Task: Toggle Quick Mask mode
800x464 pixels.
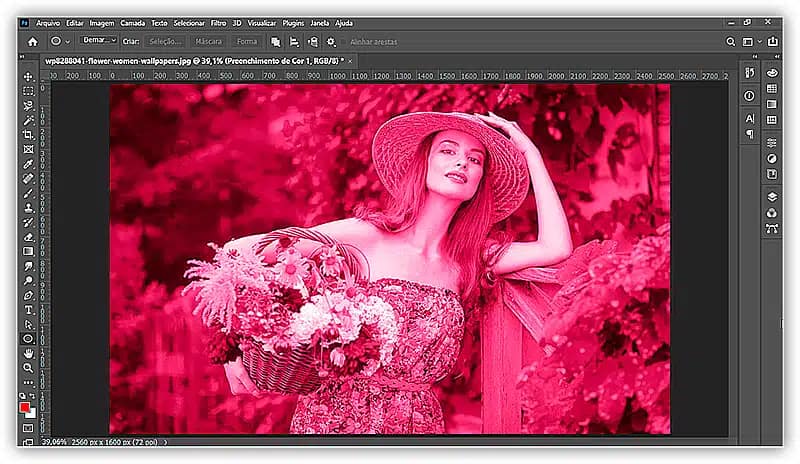Action: point(28,428)
